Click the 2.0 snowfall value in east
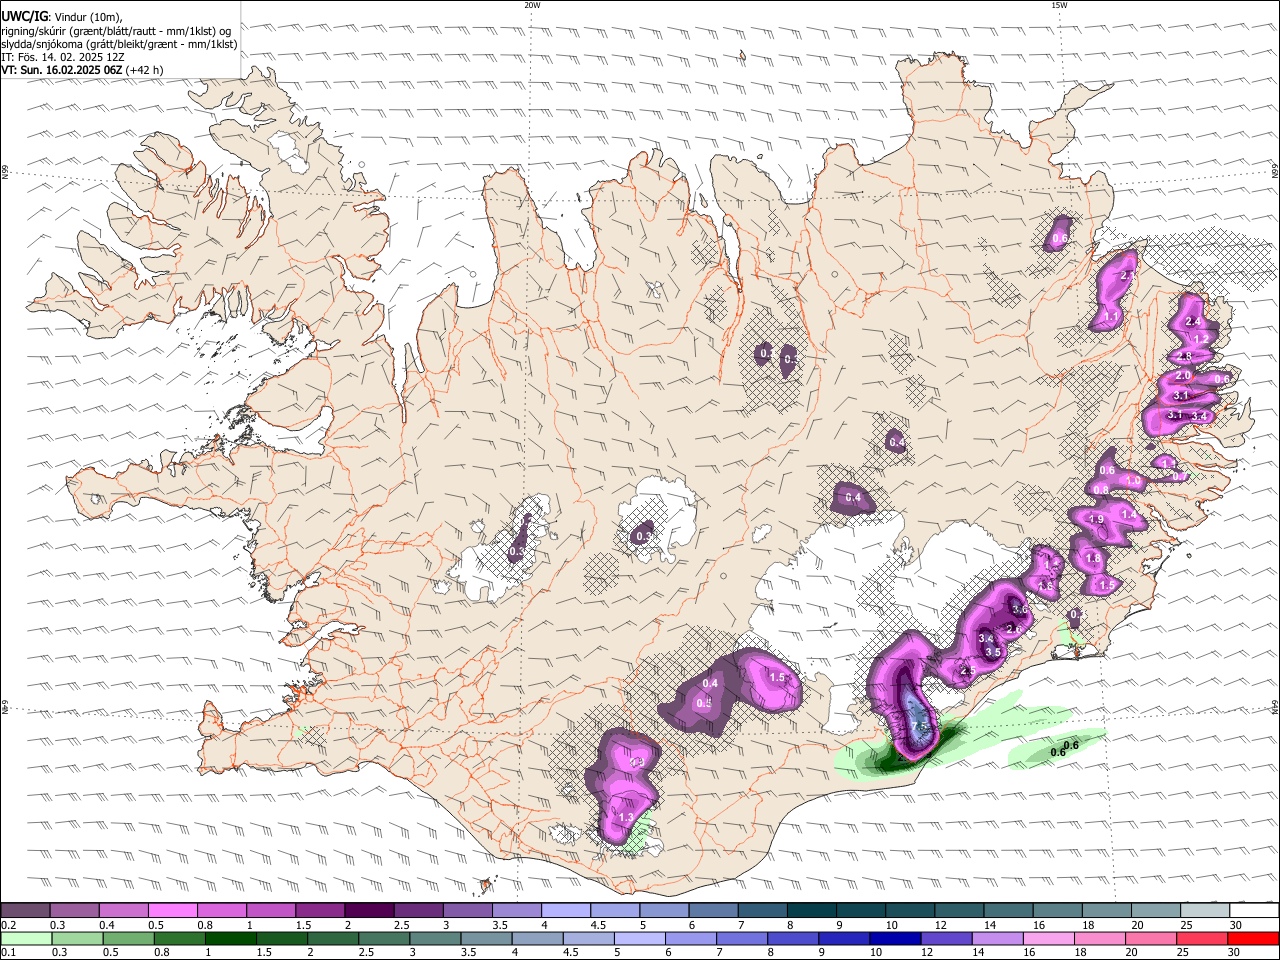Image resolution: width=1280 pixels, height=960 pixels. click(1183, 375)
